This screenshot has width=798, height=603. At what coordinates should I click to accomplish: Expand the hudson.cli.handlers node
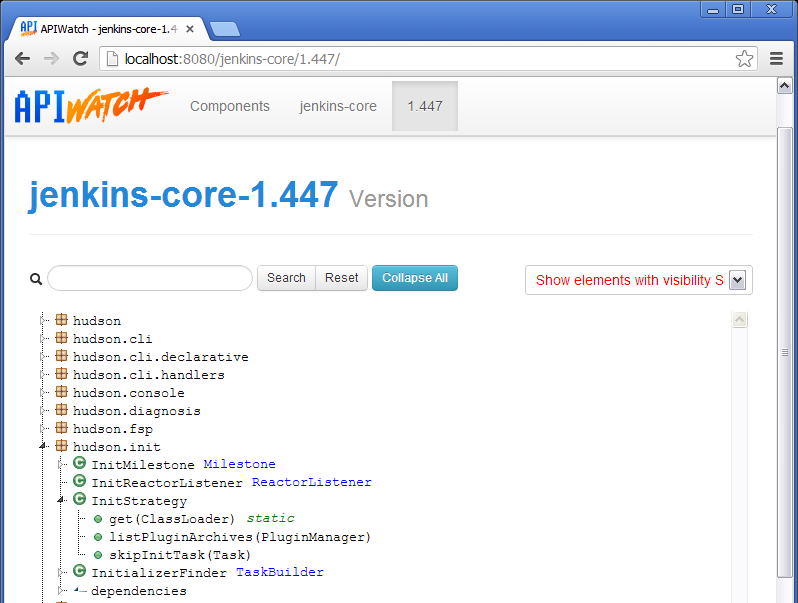coord(42,375)
